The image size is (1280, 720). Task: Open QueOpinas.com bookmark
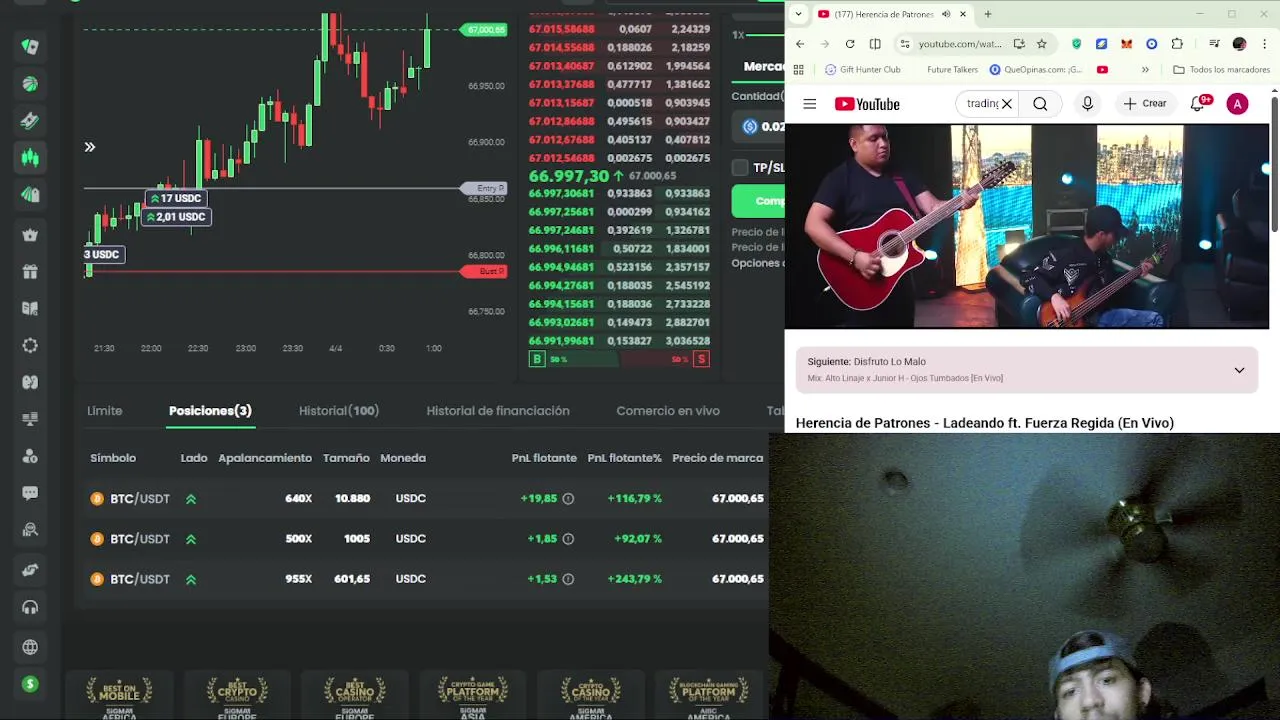point(1036,70)
